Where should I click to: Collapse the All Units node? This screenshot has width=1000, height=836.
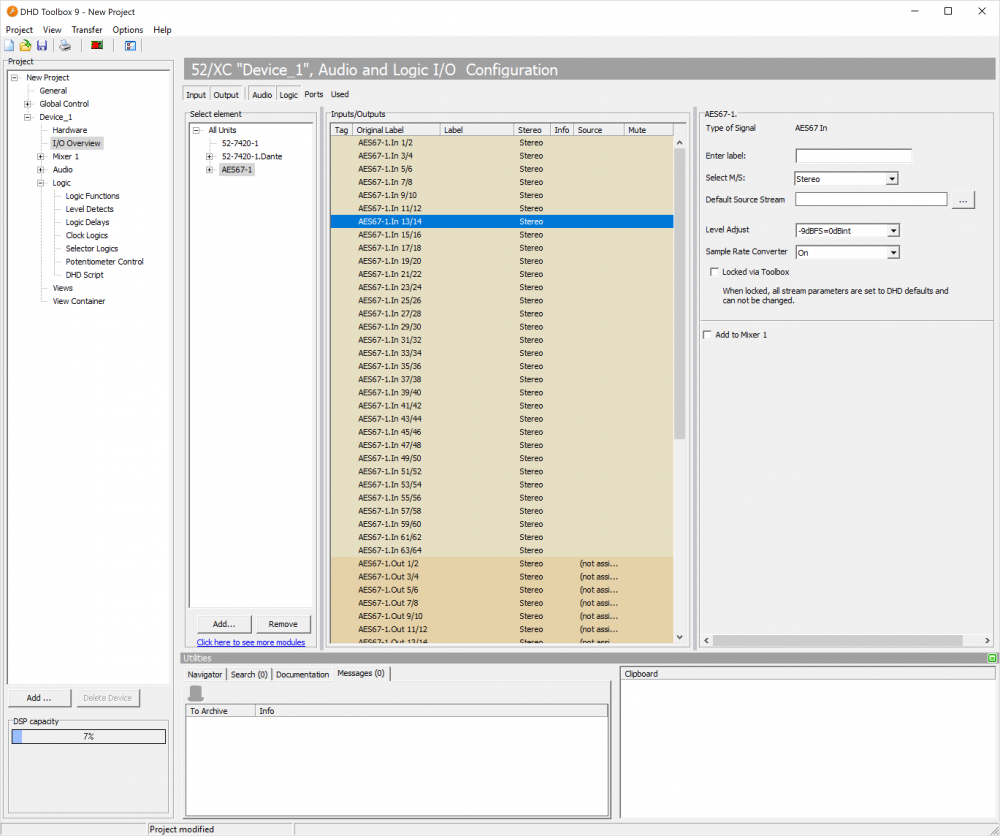[x=196, y=130]
